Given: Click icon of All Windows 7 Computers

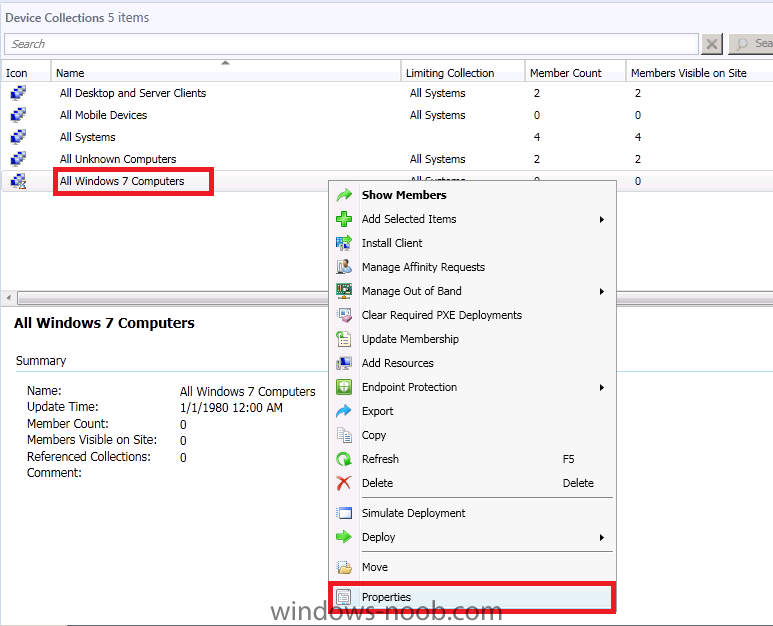Looking at the screenshot, I should [x=18, y=181].
